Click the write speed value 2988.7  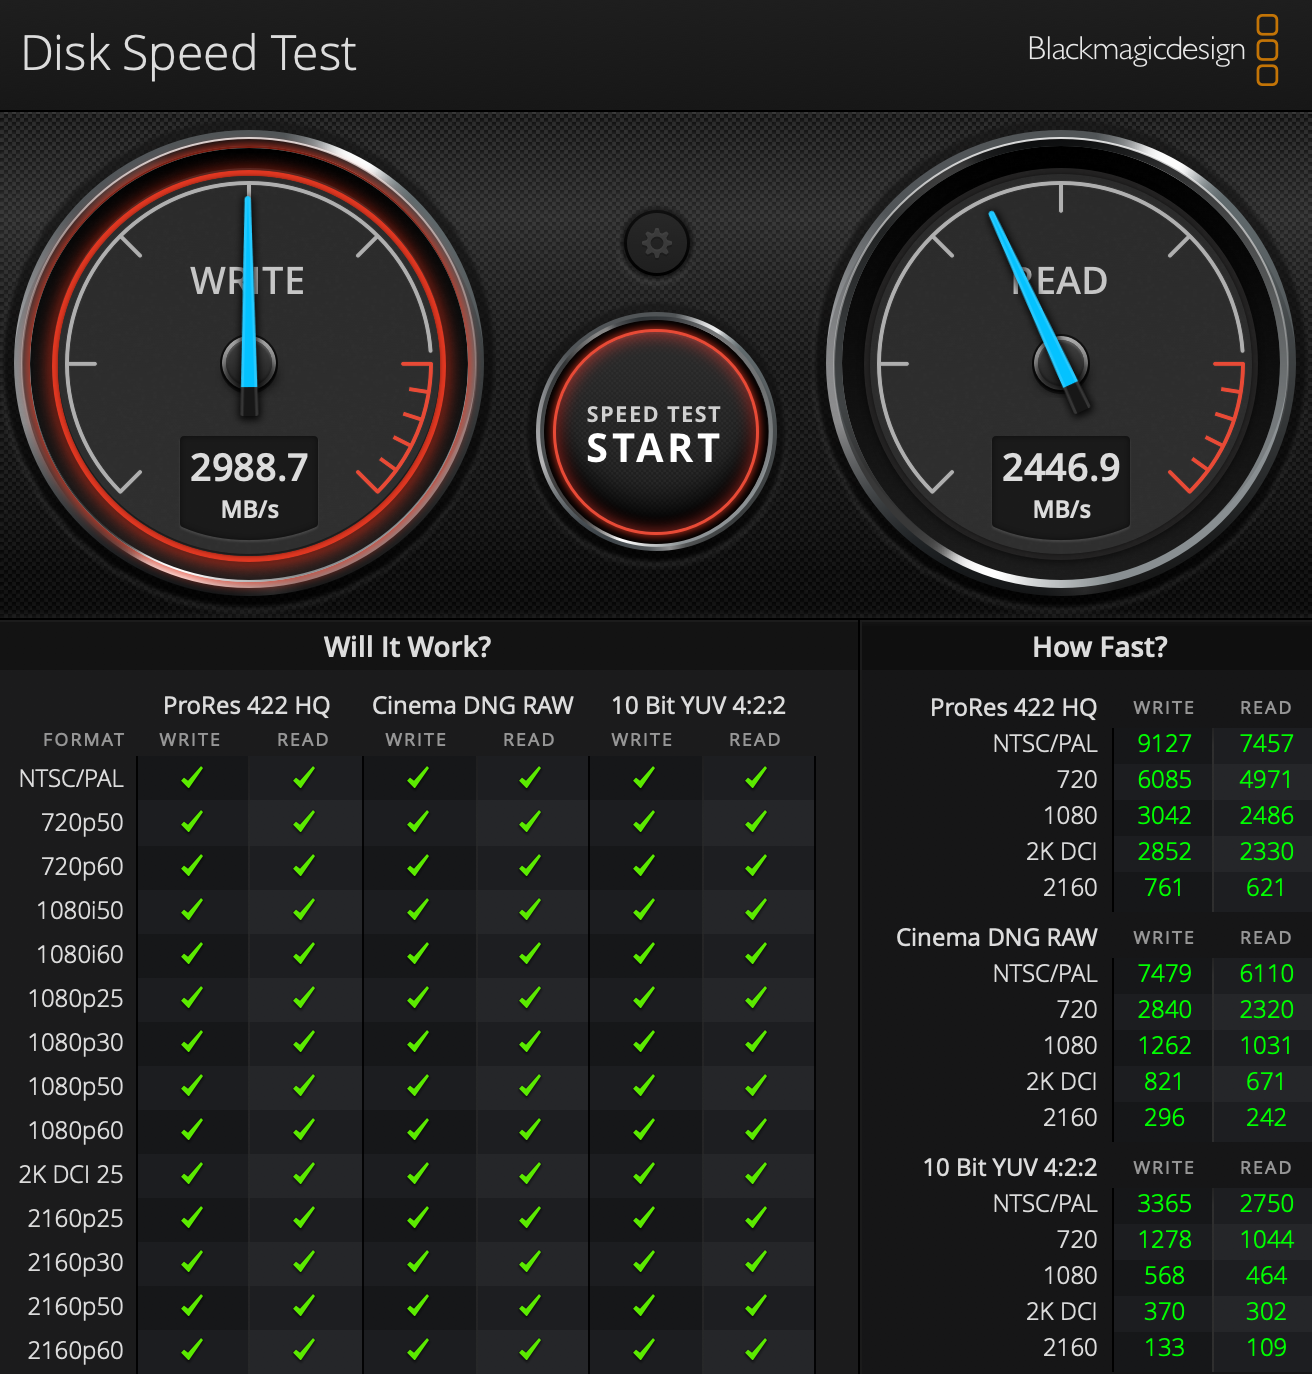[x=249, y=467]
